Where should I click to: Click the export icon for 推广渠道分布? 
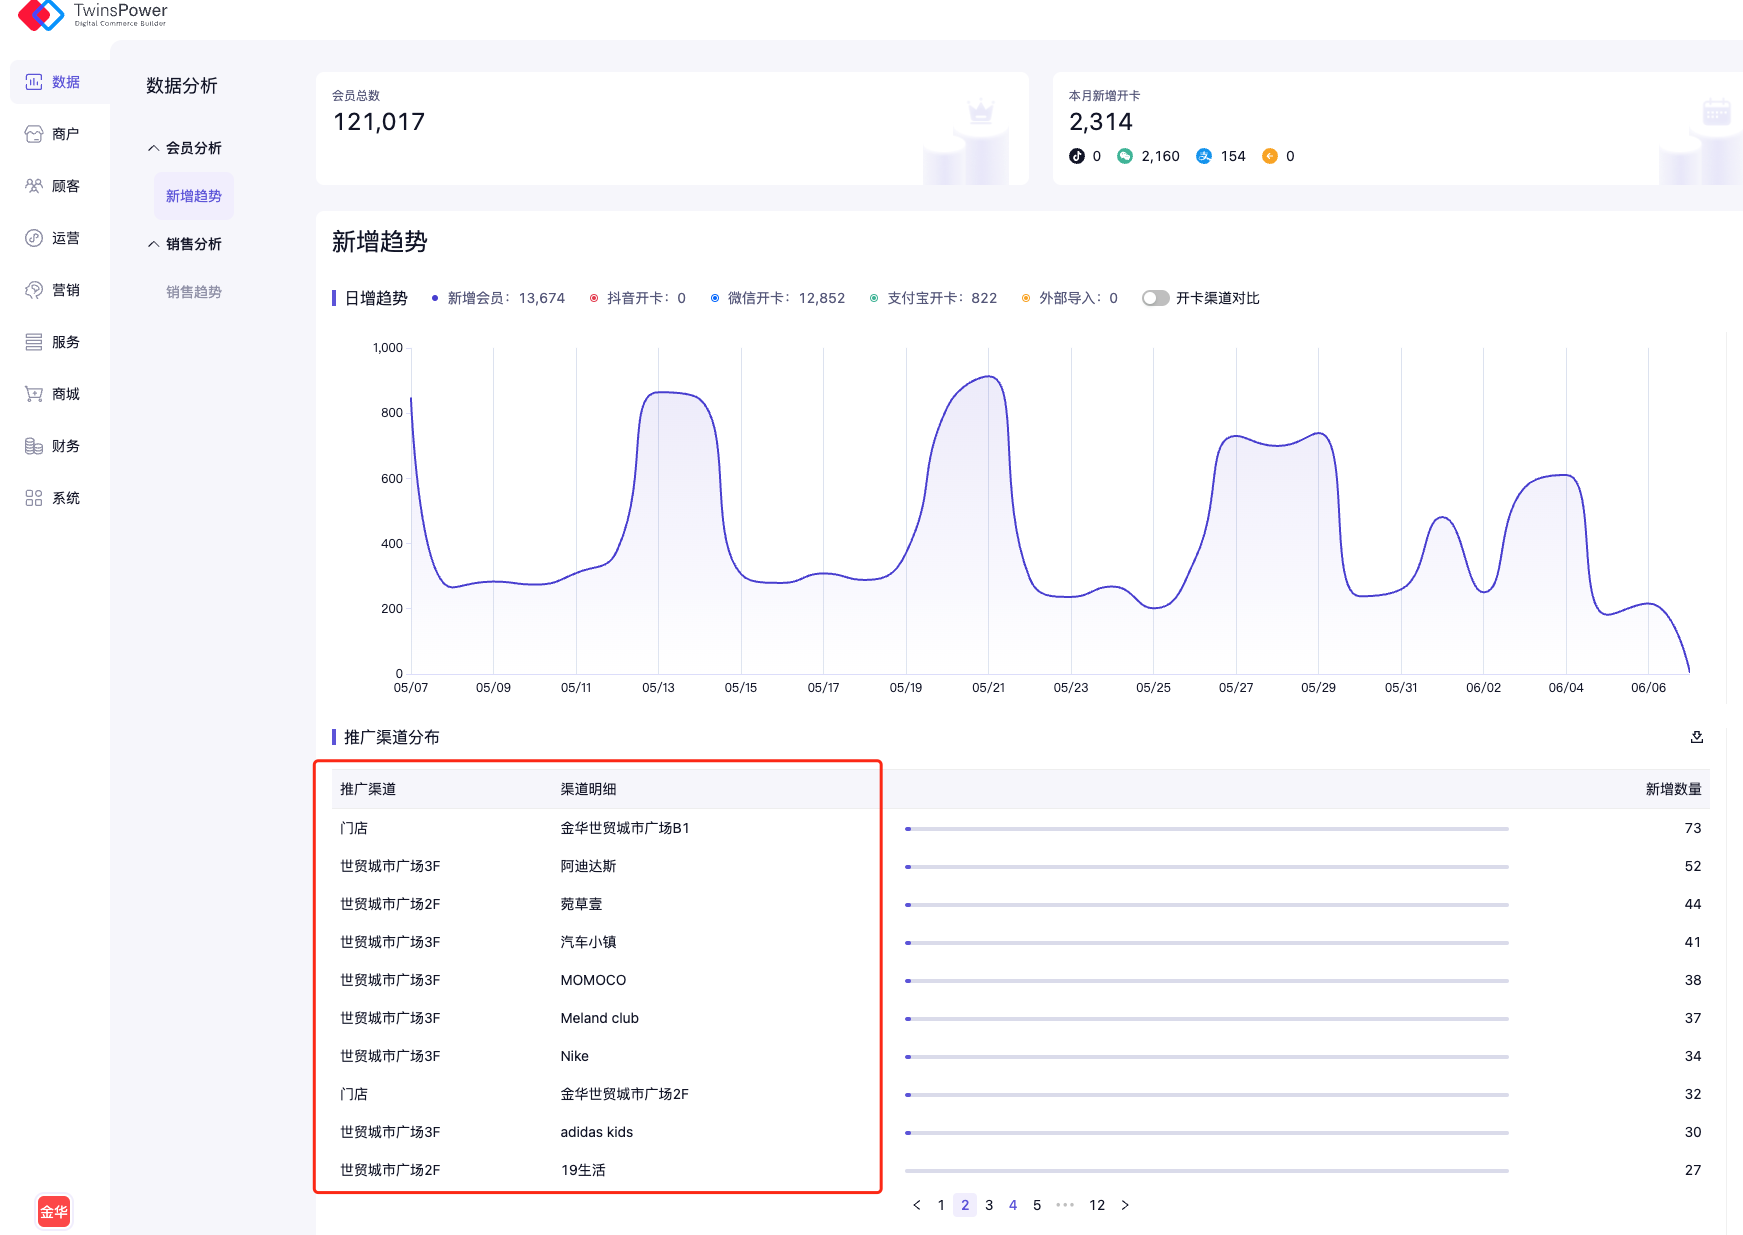(x=1696, y=737)
